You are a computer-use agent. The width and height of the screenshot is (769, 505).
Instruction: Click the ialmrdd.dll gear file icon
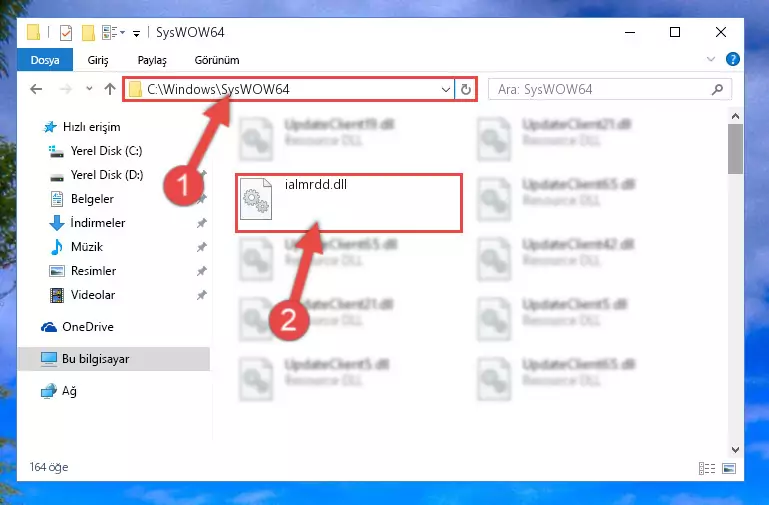(x=256, y=199)
